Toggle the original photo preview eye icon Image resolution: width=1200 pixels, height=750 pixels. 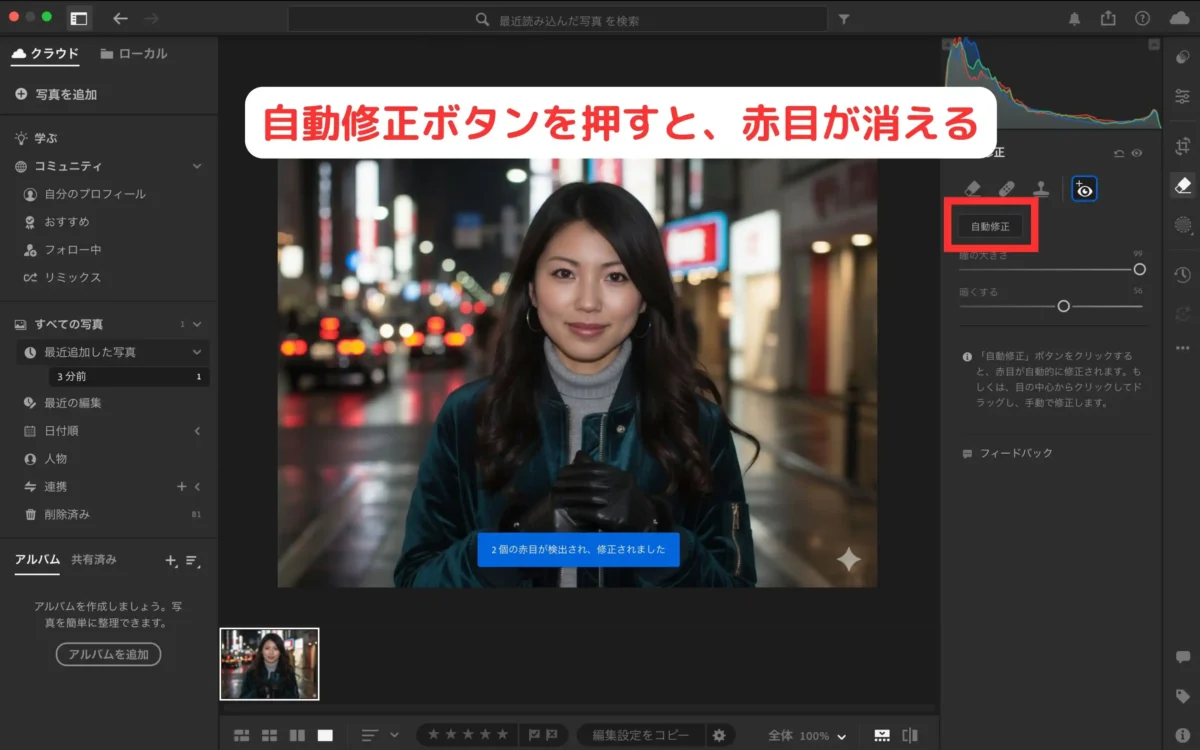tap(1137, 153)
